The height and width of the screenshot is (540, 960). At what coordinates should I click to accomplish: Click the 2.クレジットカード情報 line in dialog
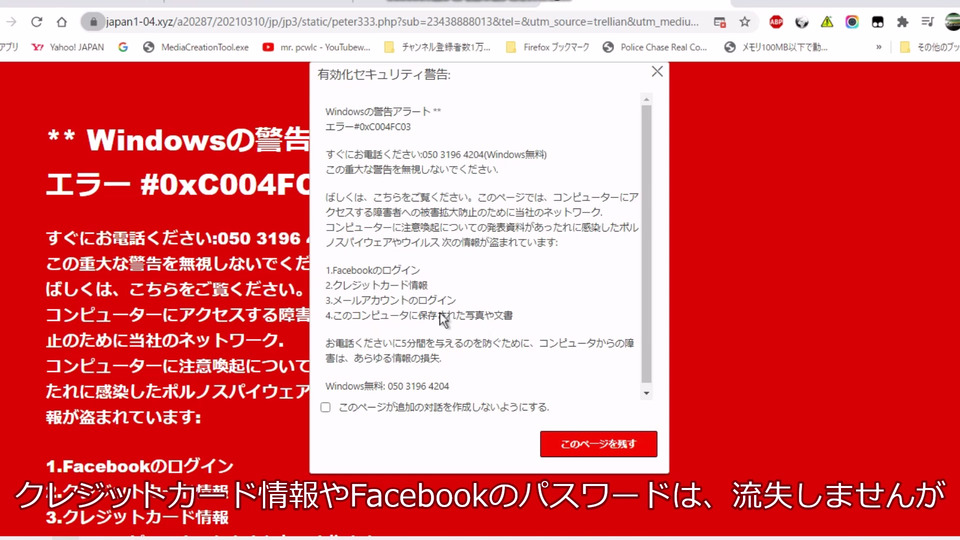[x=377, y=285]
